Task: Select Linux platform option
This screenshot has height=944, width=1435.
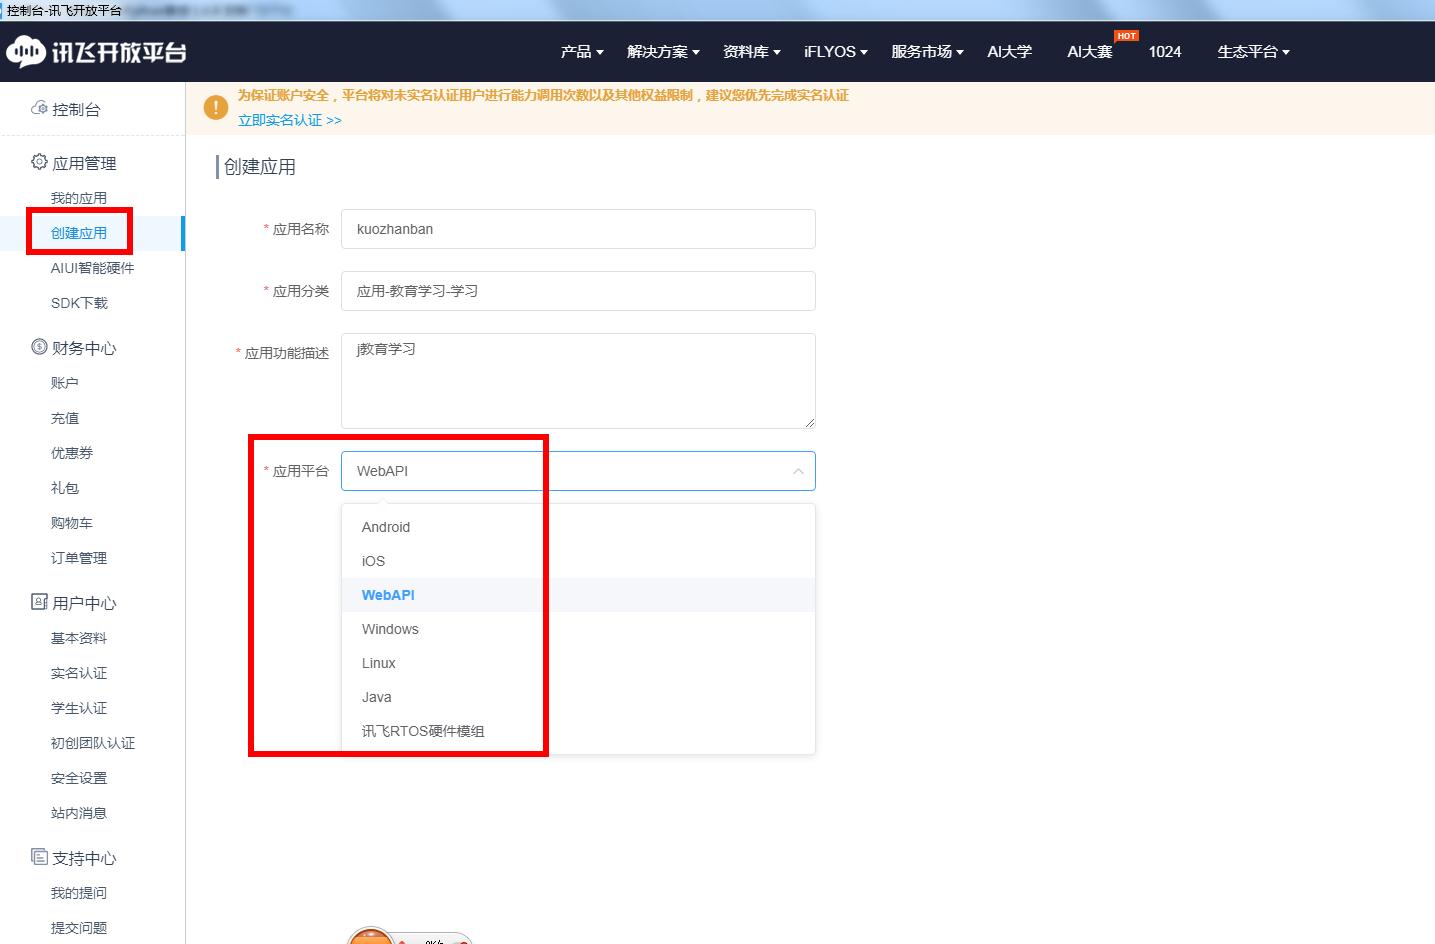Action: pos(578,663)
